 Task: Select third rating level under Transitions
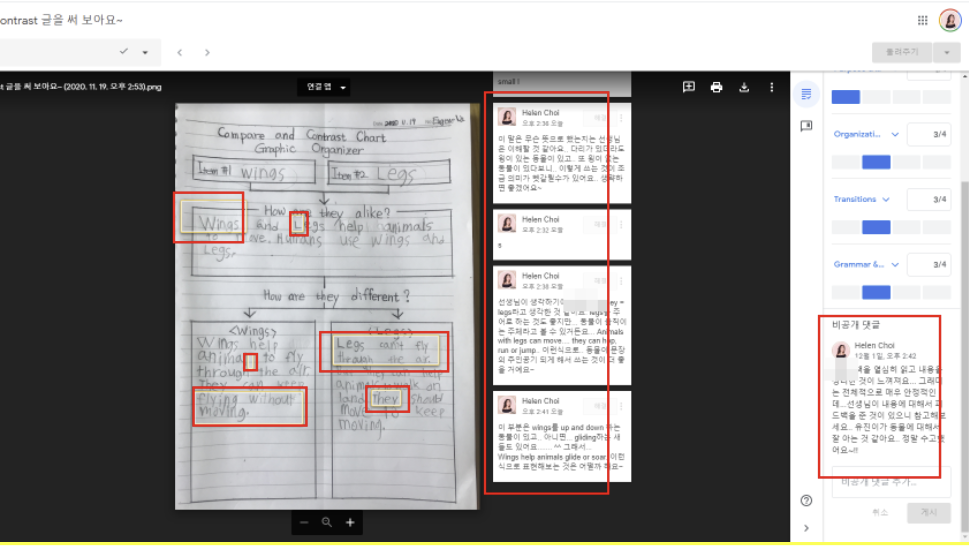(907, 227)
